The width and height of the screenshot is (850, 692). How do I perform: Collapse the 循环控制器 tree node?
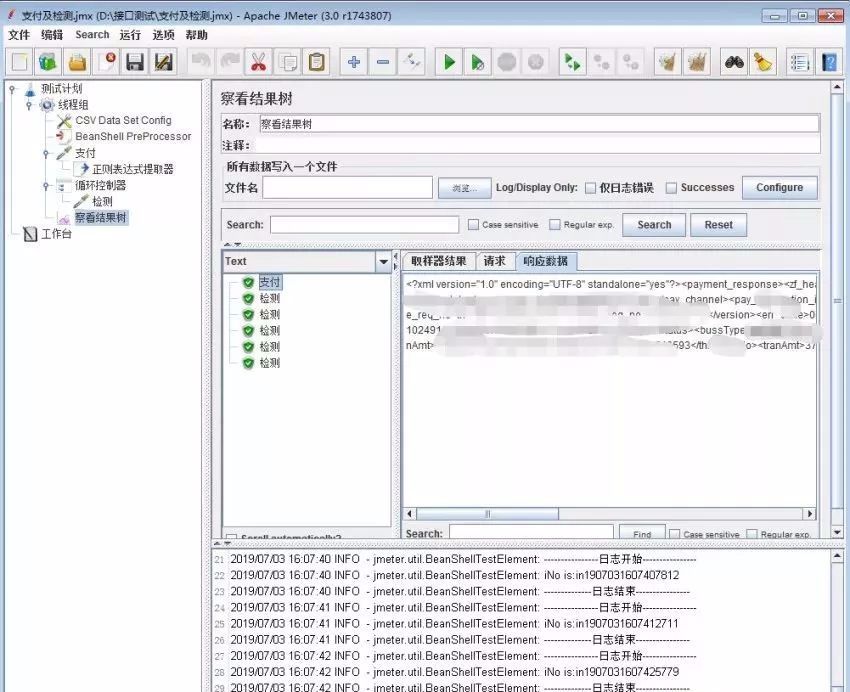[46, 185]
